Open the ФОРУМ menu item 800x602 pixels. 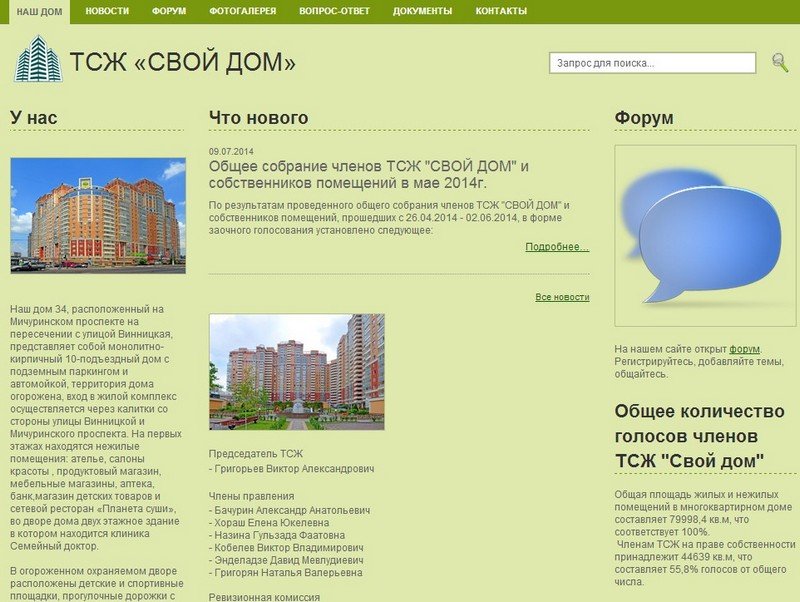169,11
